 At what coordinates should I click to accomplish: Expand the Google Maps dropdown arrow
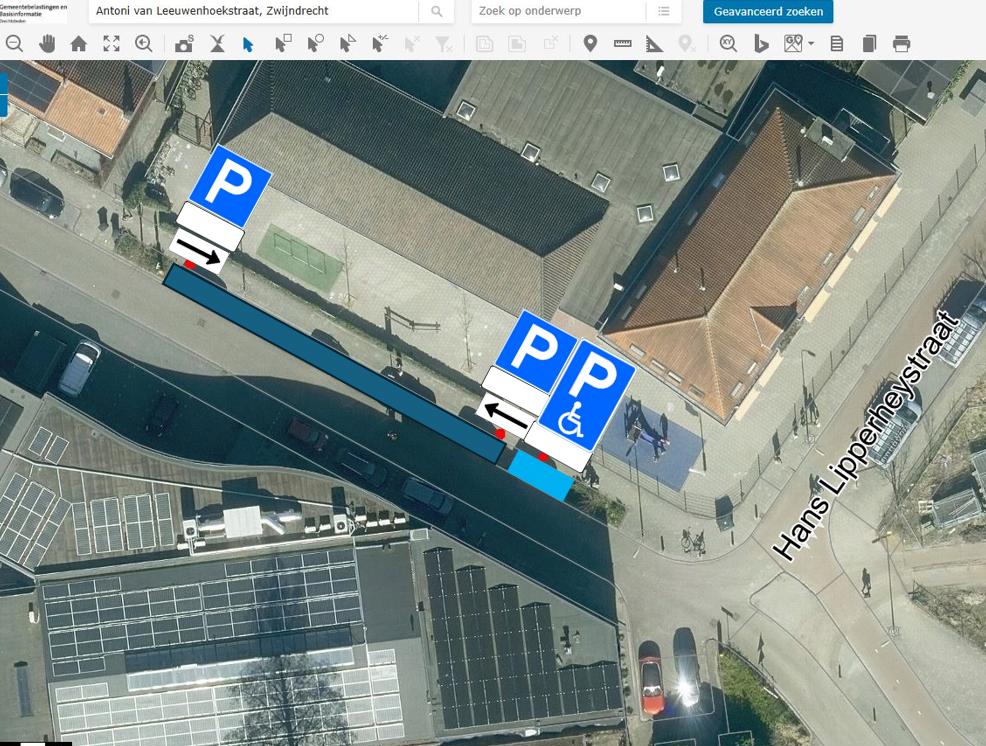click(810, 44)
